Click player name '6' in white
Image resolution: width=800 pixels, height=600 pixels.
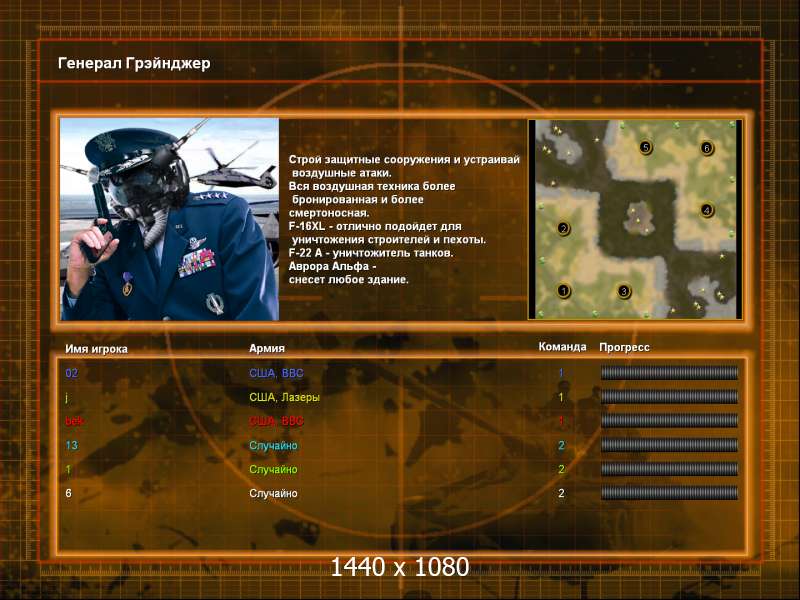(68, 493)
